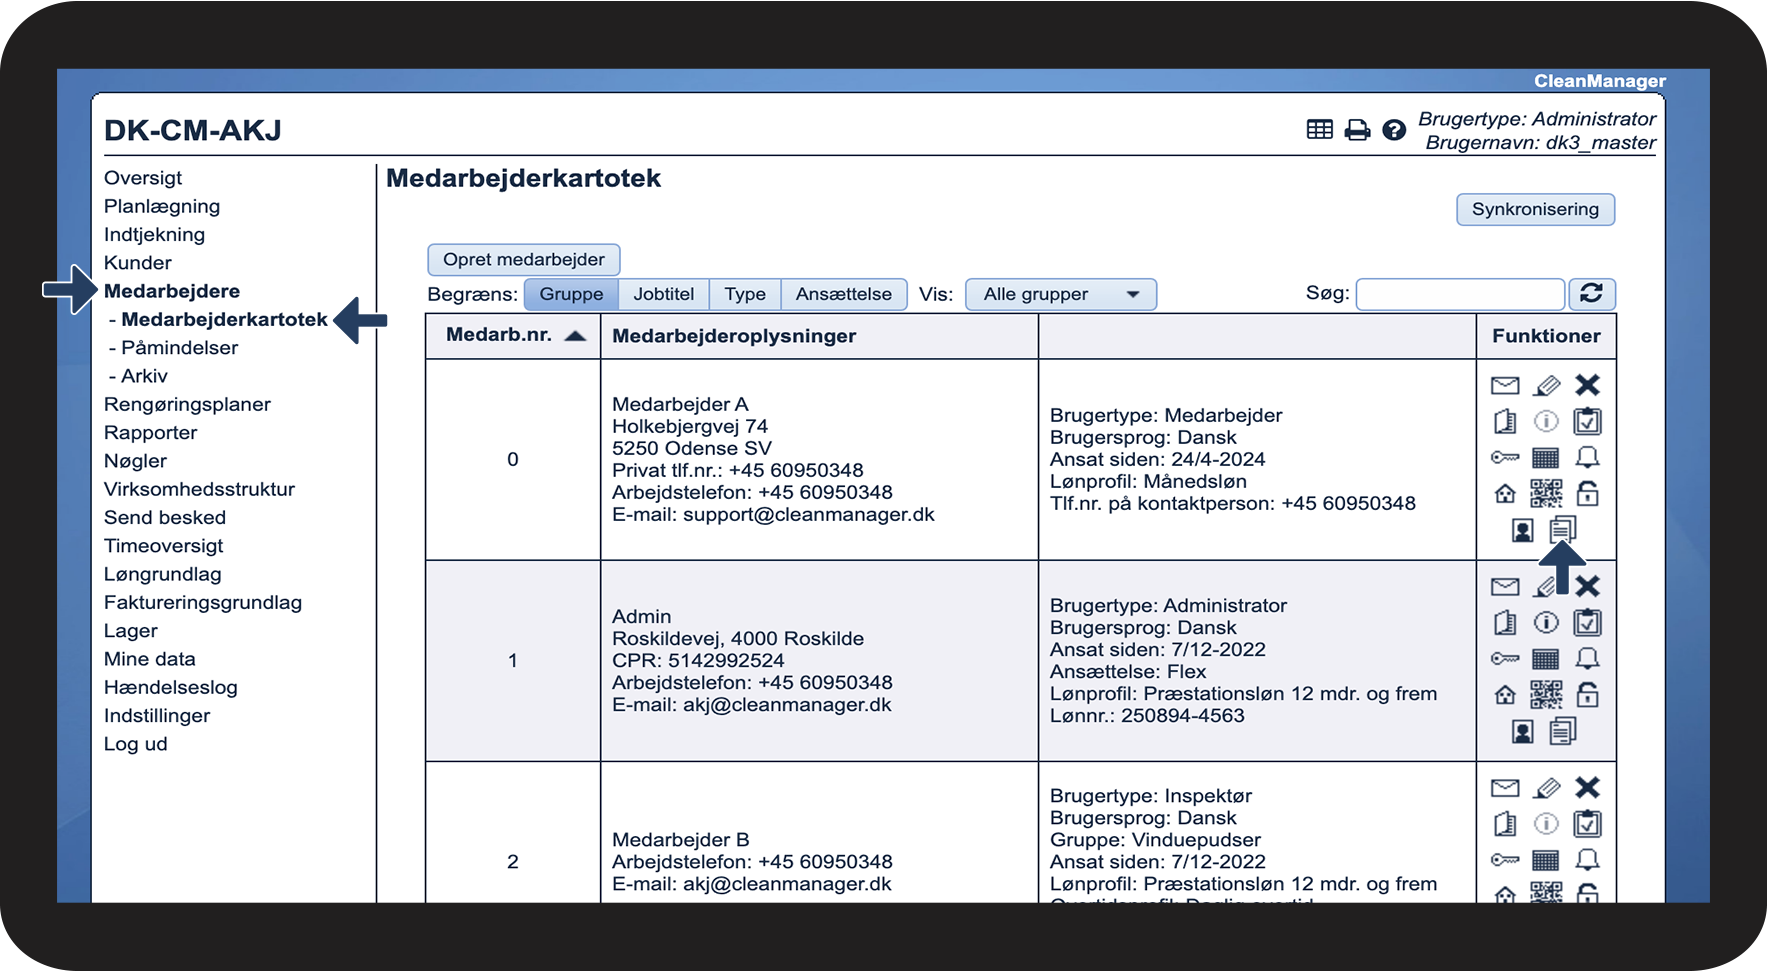
Task: Click the bell icon in Admin row
Action: pyautogui.click(x=1587, y=659)
